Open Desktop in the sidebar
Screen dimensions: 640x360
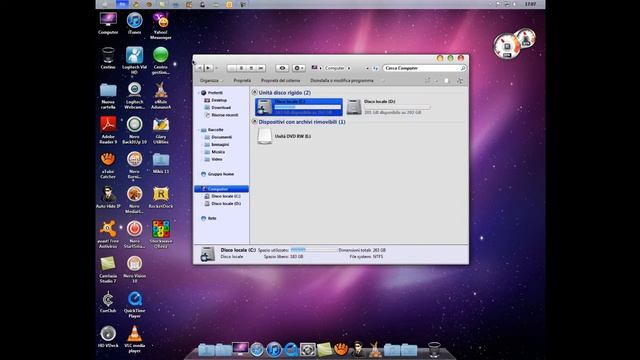[x=219, y=100]
